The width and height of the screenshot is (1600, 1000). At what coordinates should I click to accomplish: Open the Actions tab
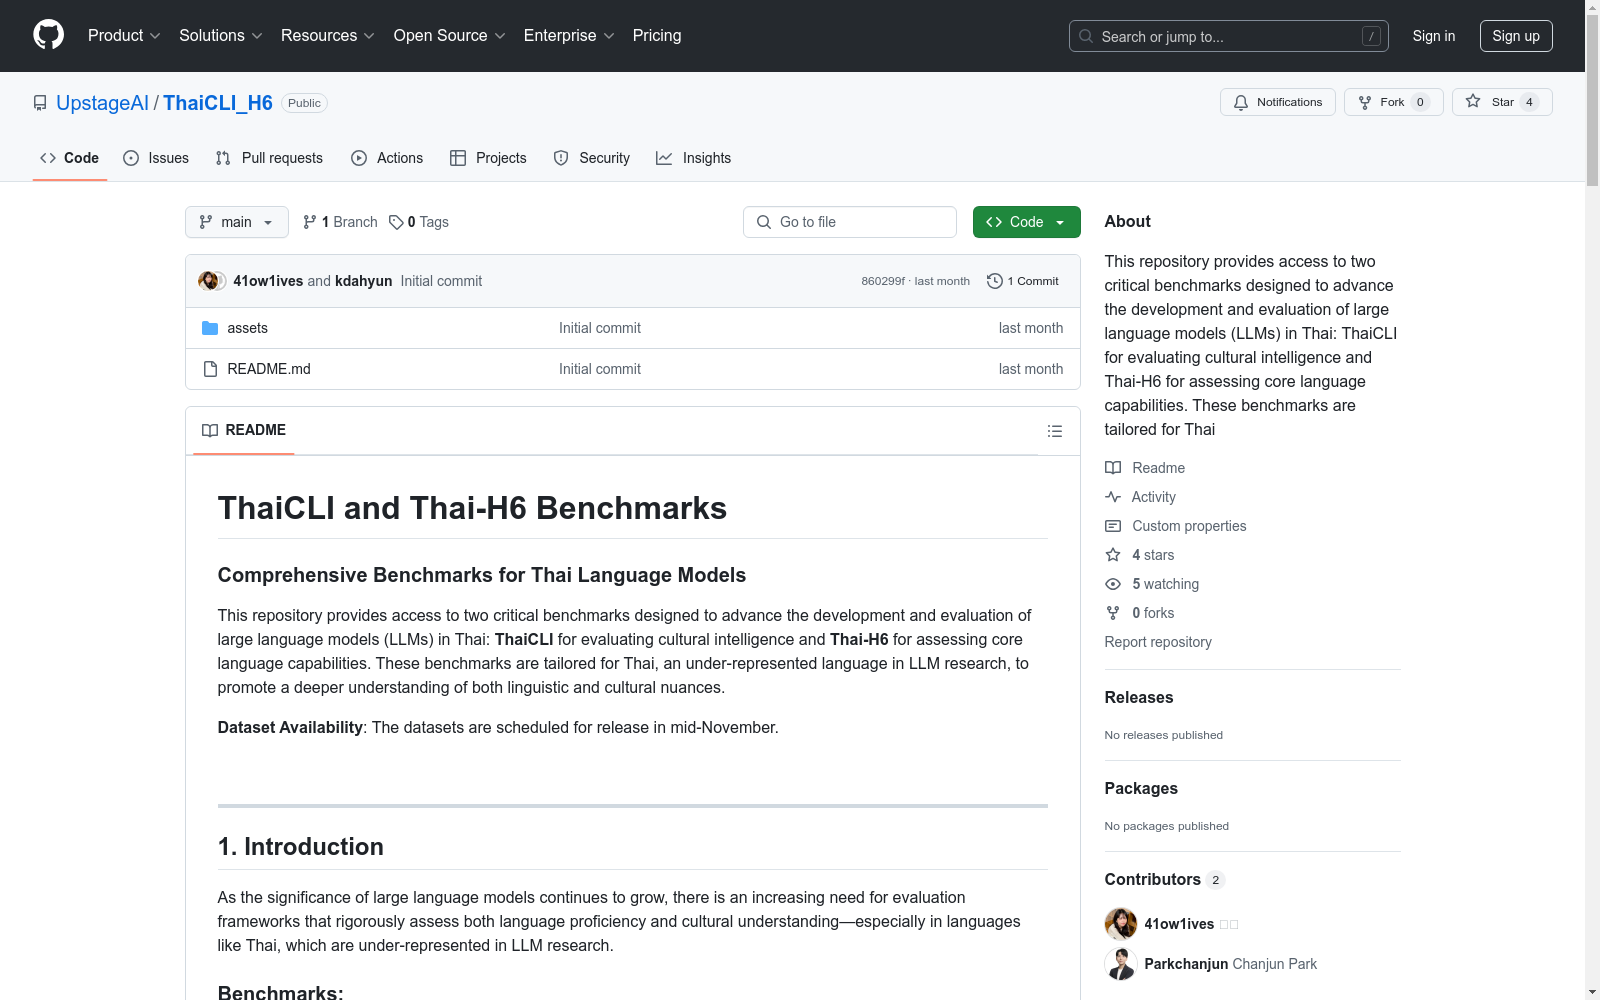click(387, 158)
